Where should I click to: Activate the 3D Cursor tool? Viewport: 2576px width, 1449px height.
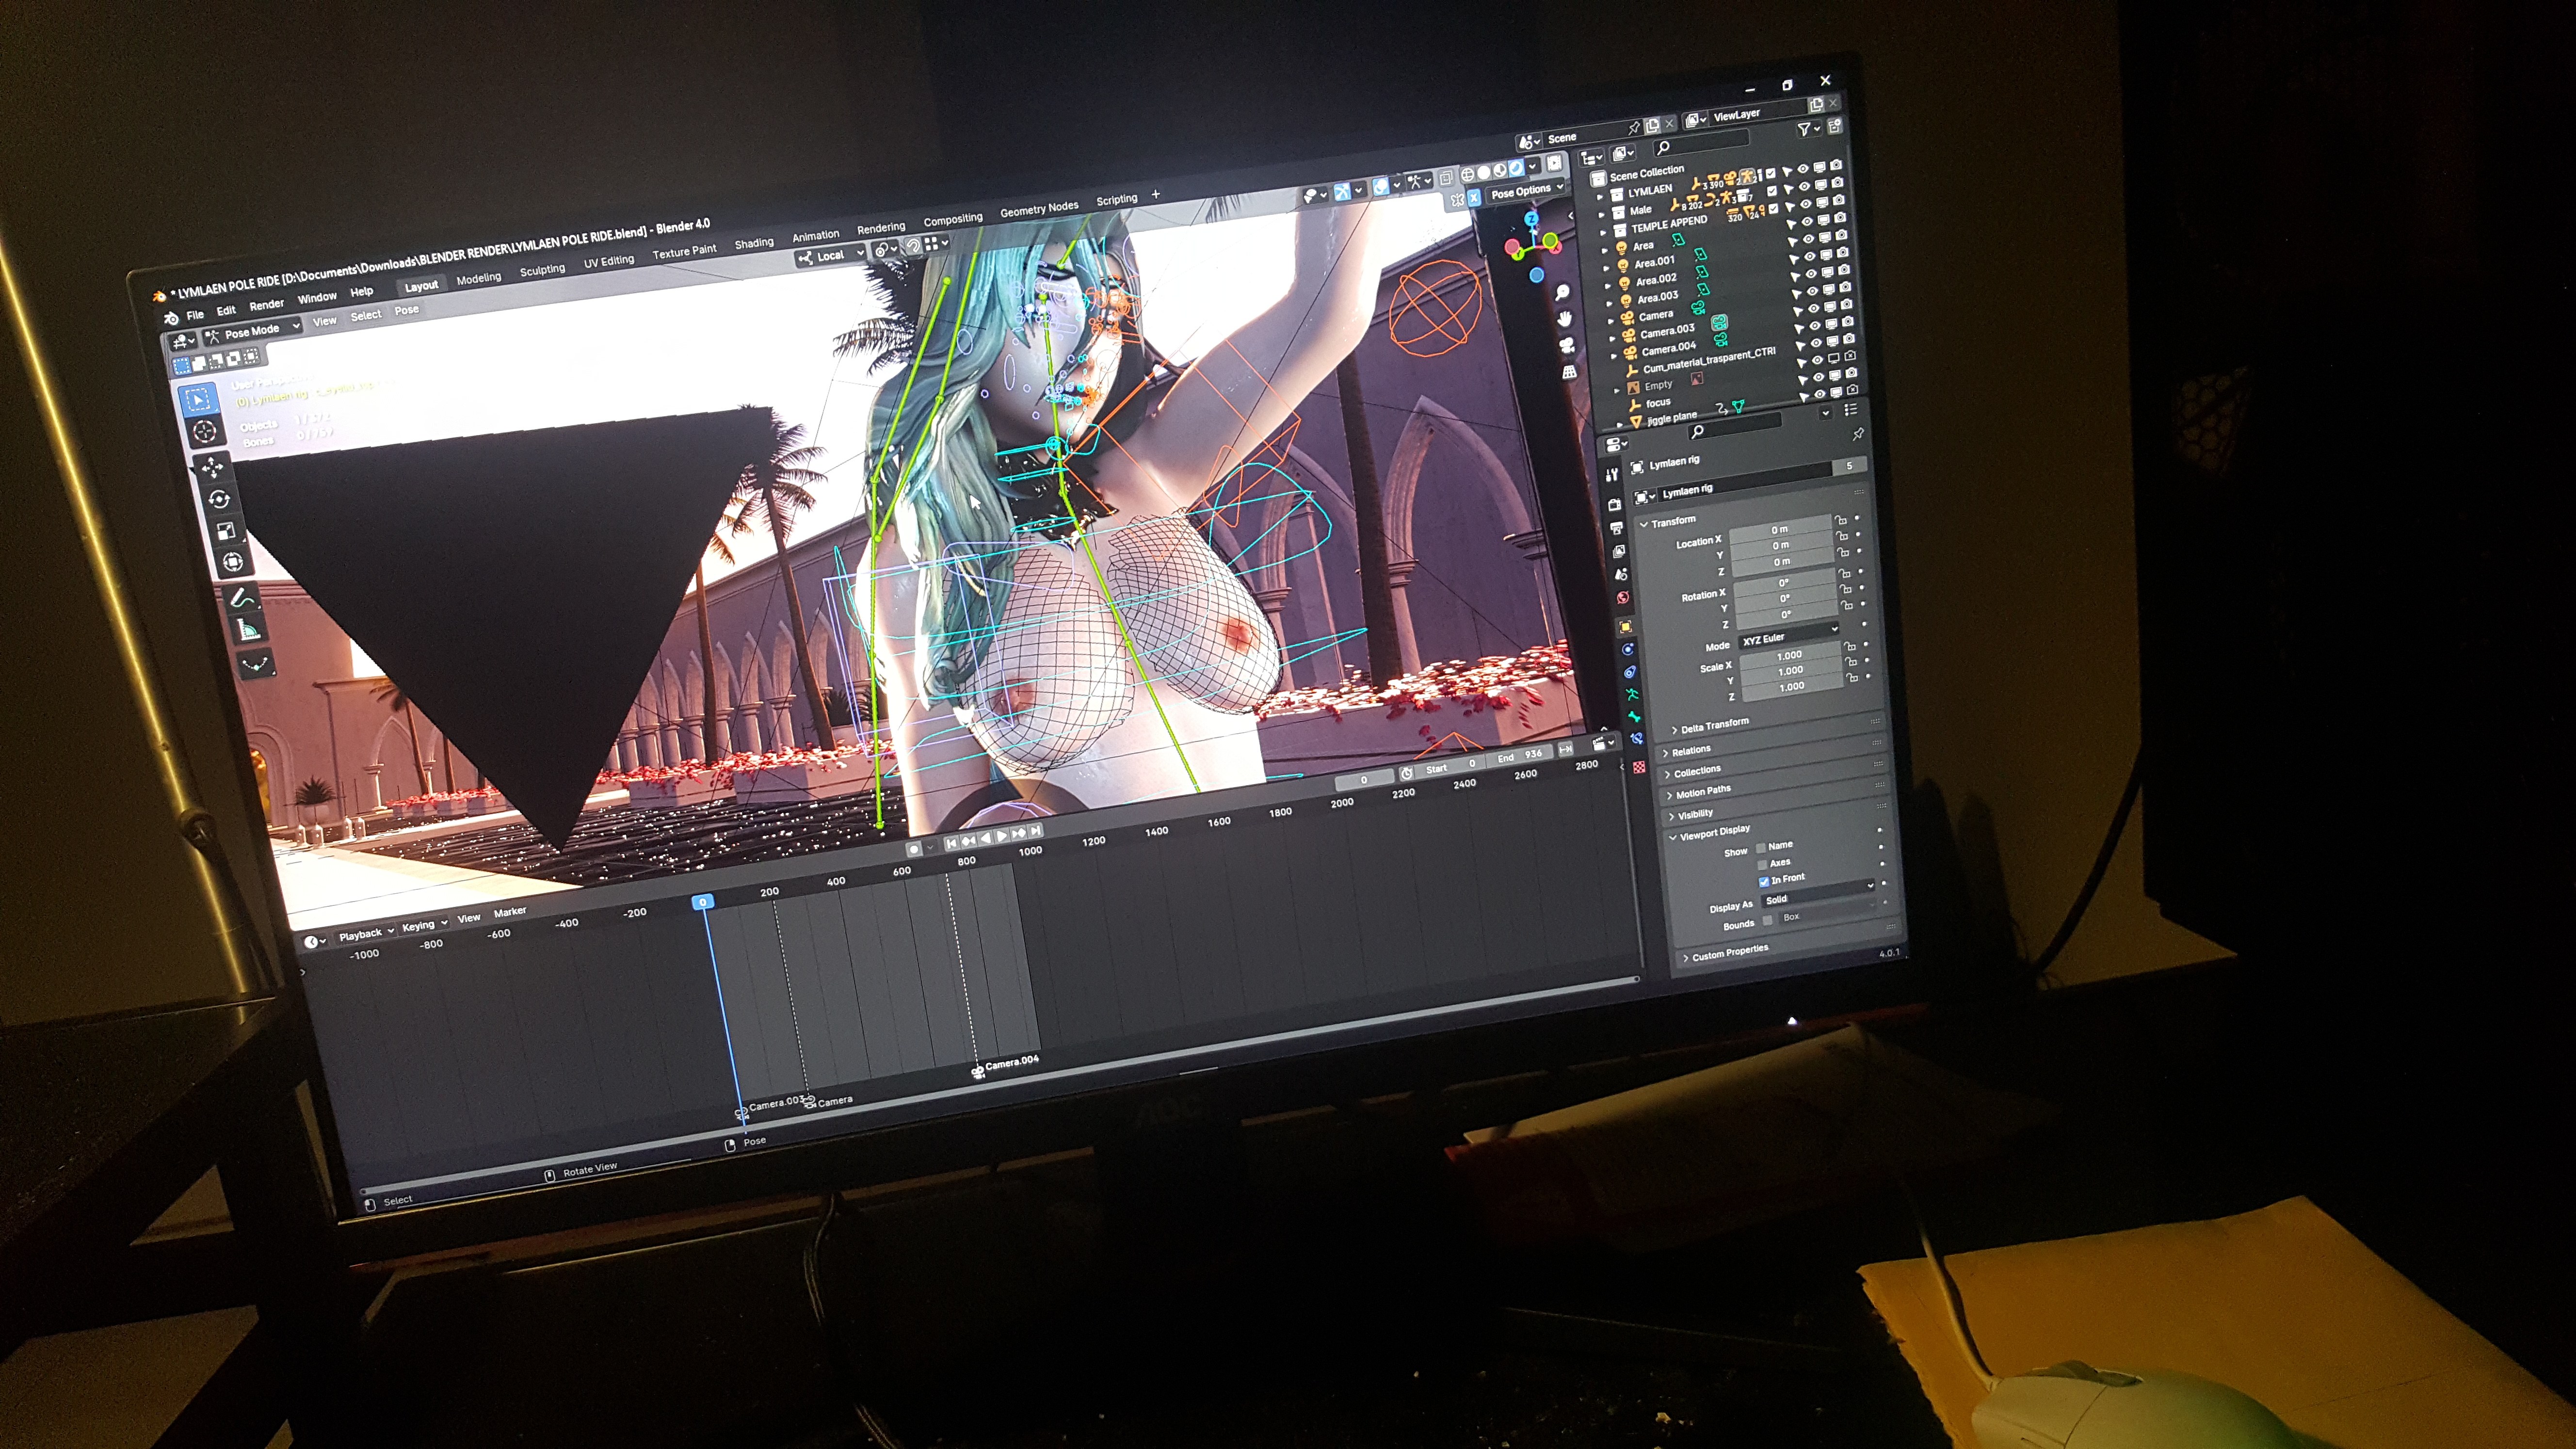tap(205, 431)
